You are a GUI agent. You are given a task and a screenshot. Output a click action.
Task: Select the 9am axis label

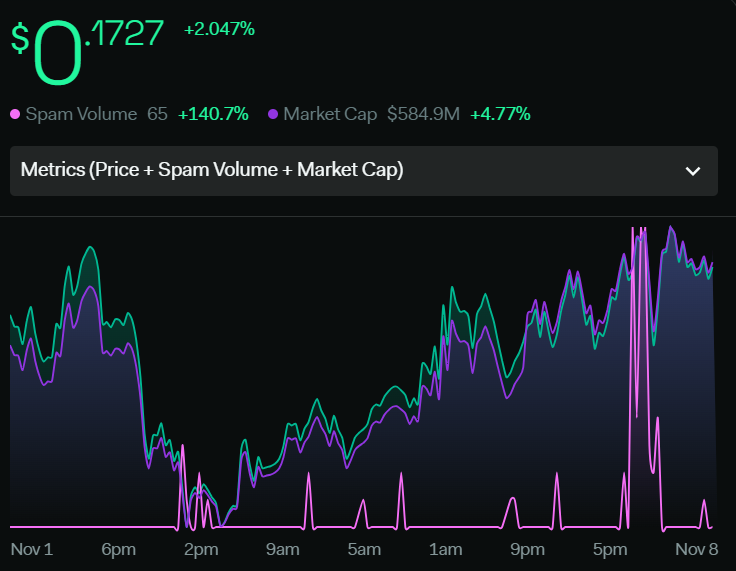tap(283, 550)
